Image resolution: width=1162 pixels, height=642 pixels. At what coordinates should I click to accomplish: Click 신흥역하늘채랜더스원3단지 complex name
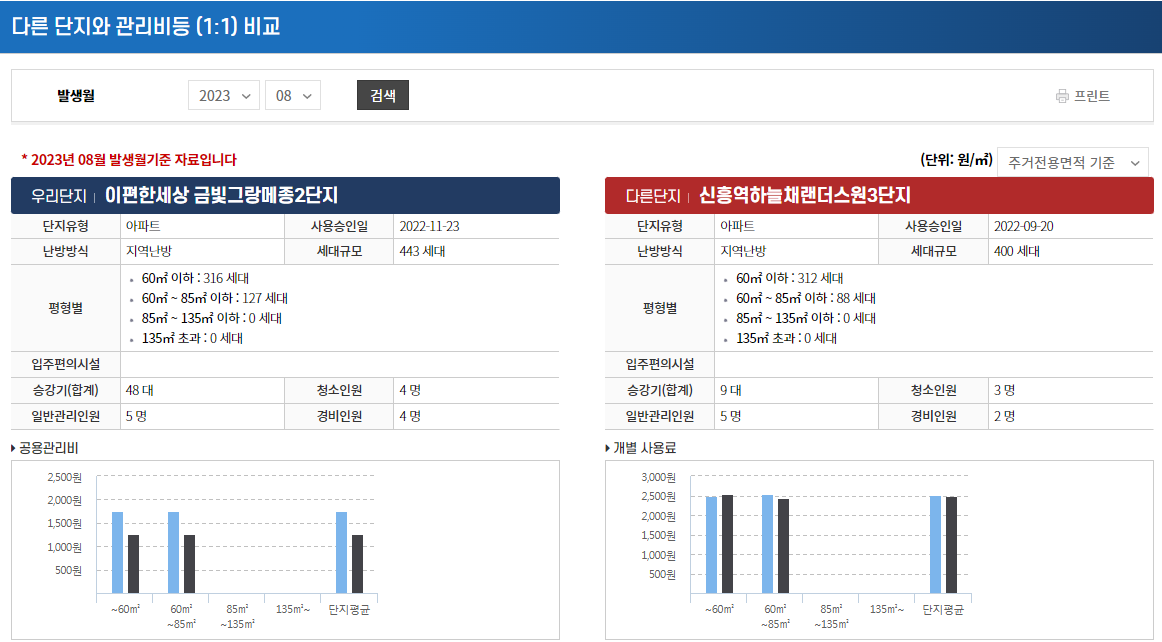805,196
